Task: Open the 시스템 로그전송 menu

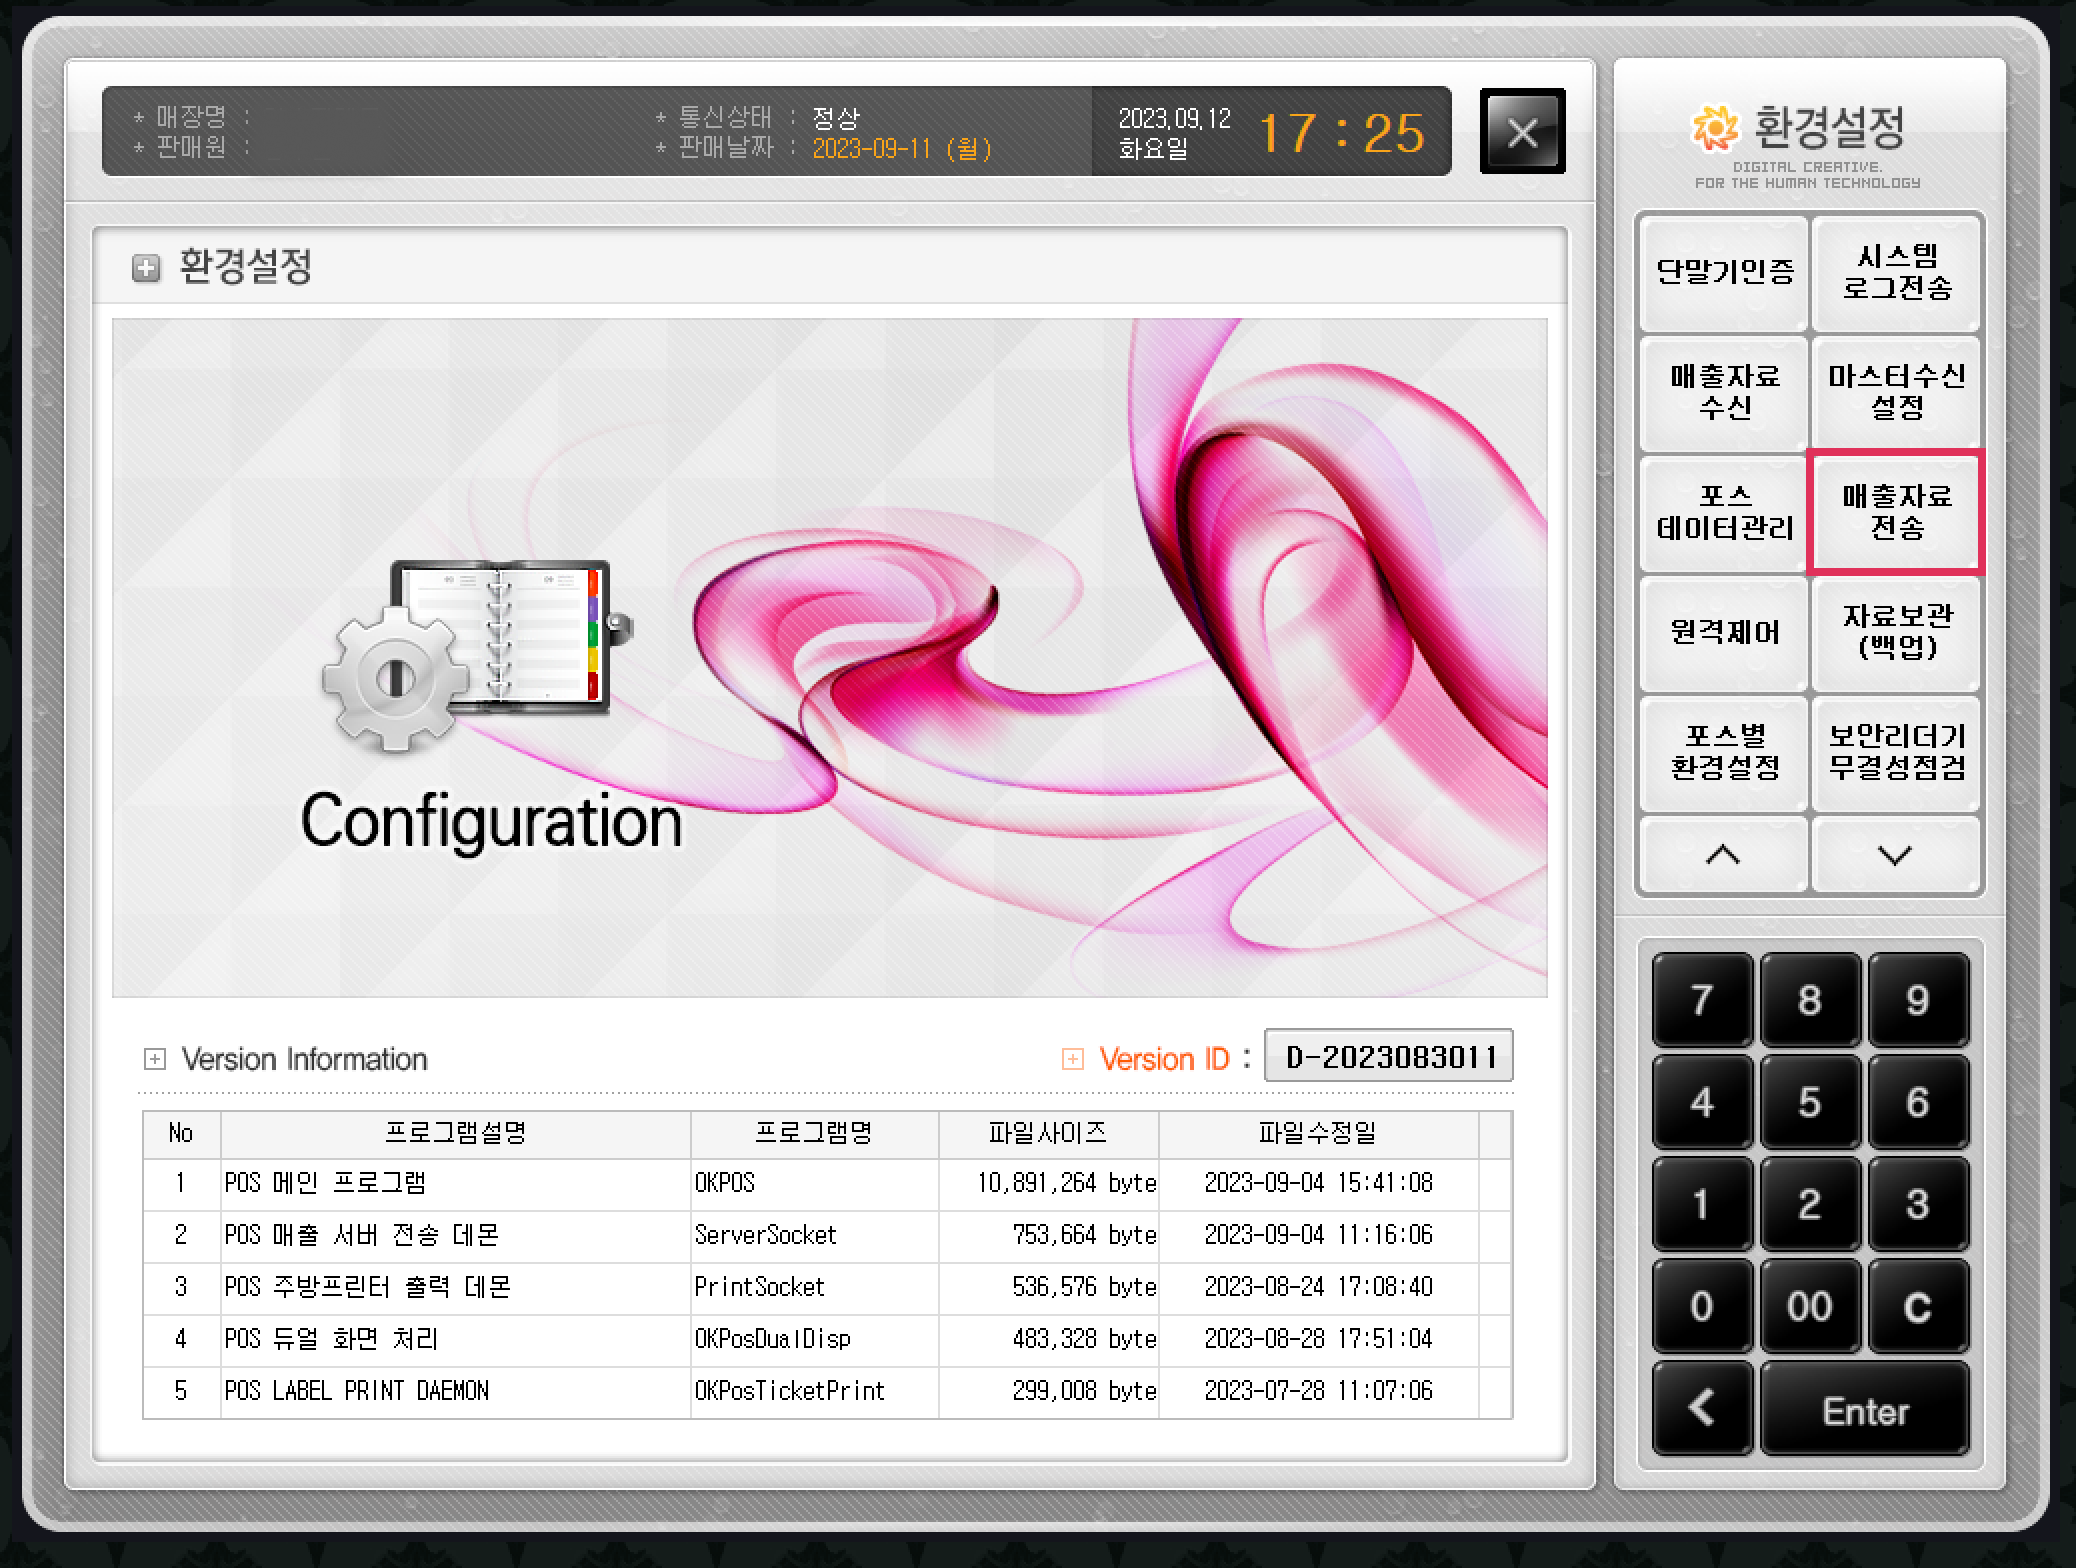Action: (1896, 272)
